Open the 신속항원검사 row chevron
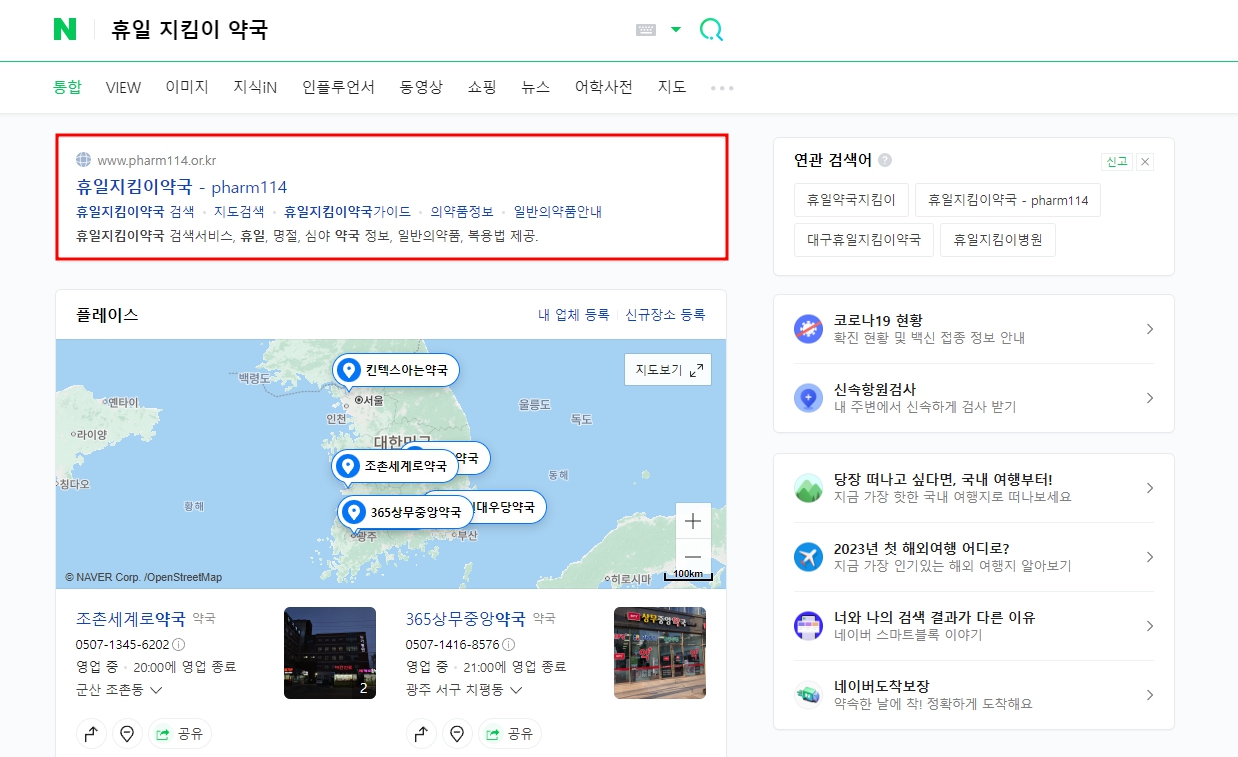This screenshot has height=757, width=1238. [x=1150, y=398]
